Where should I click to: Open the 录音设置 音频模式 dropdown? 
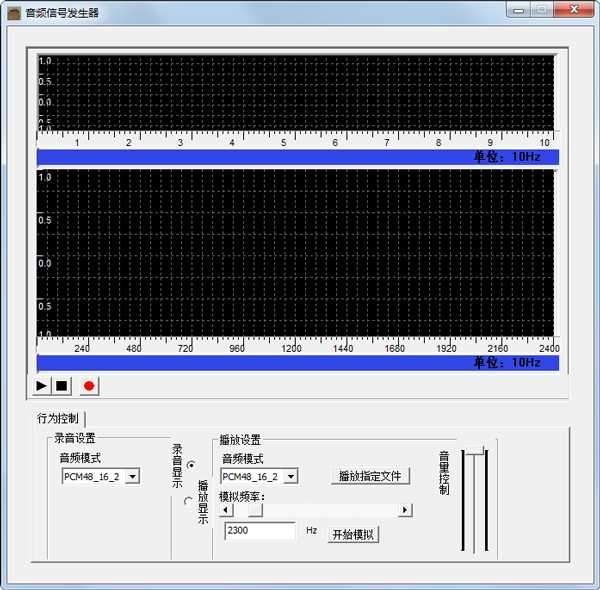point(132,477)
